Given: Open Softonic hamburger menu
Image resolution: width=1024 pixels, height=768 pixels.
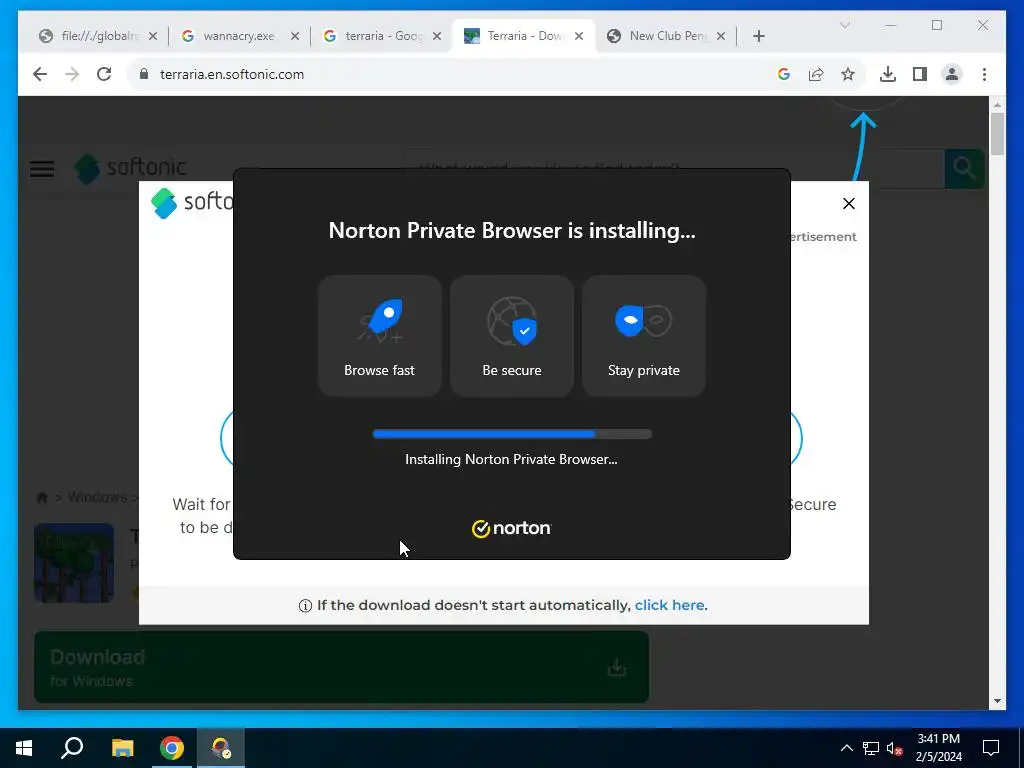Looking at the screenshot, I should tap(42, 170).
